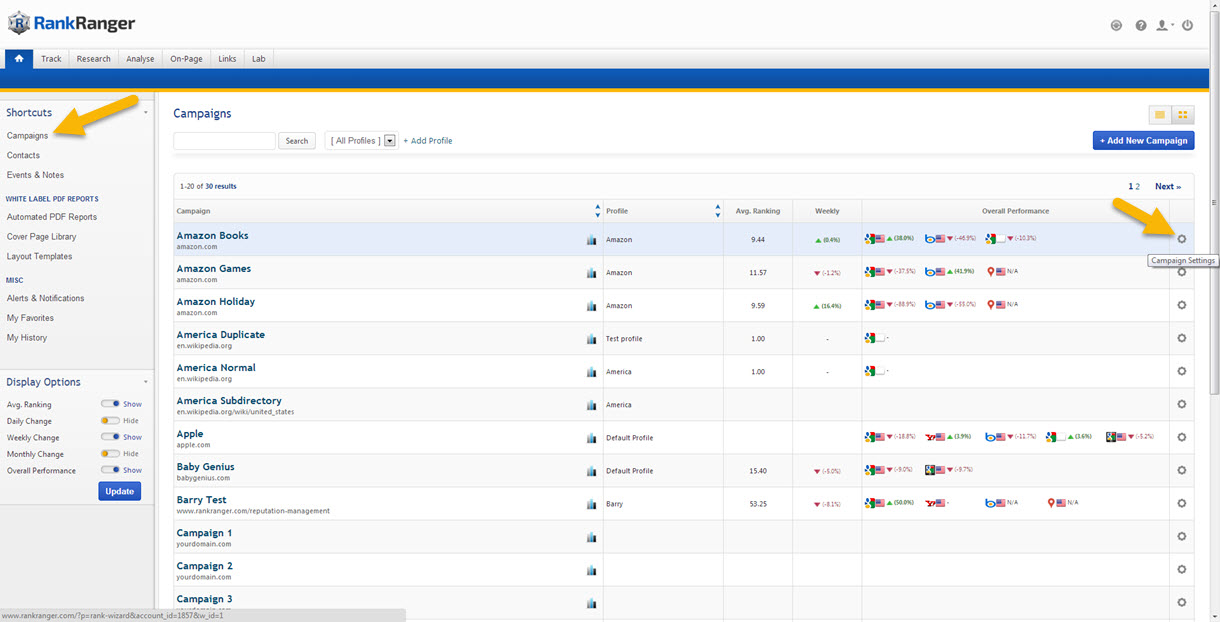Screen dimensions: 1220x622
Task: Open the Research menu tab
Action: (x=94, y=59)
